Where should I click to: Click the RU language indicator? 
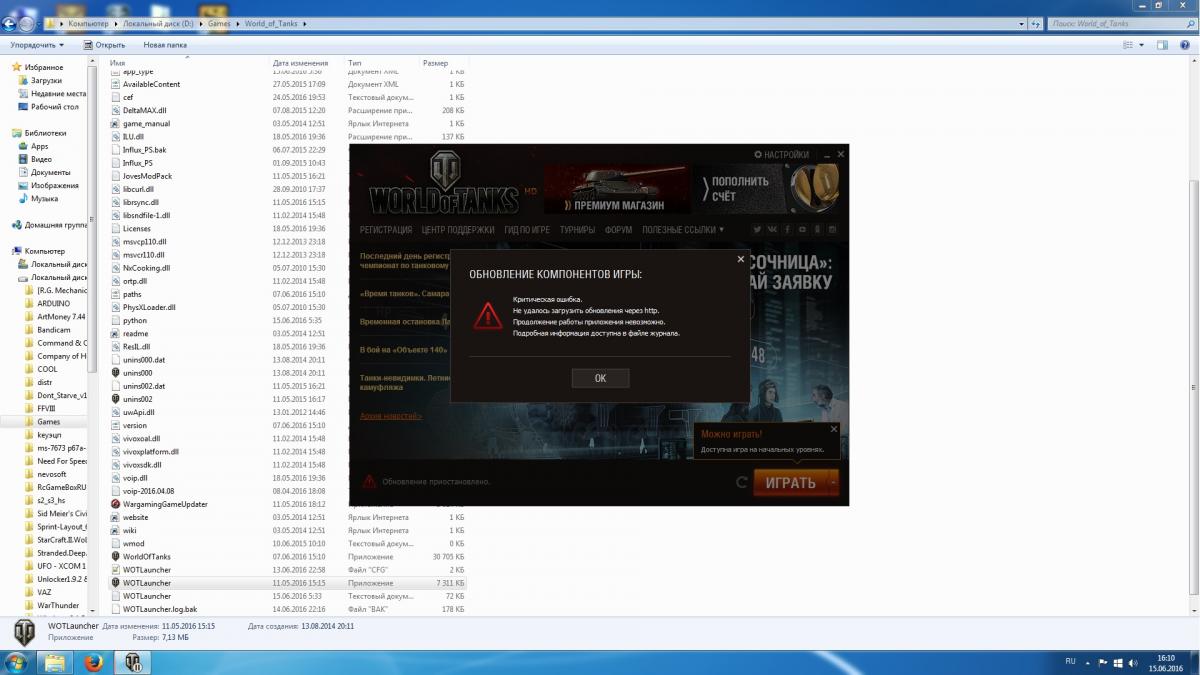(x=1070, y=661)
